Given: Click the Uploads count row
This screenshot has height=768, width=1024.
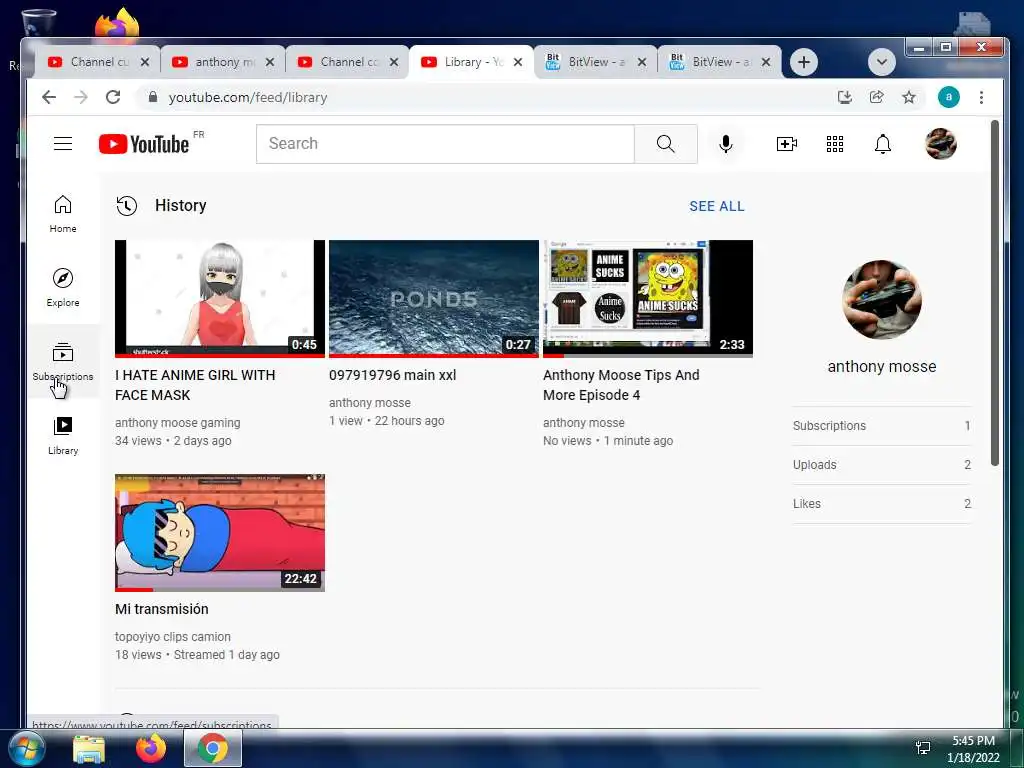Looking at the screenshot, I should 882,465.
